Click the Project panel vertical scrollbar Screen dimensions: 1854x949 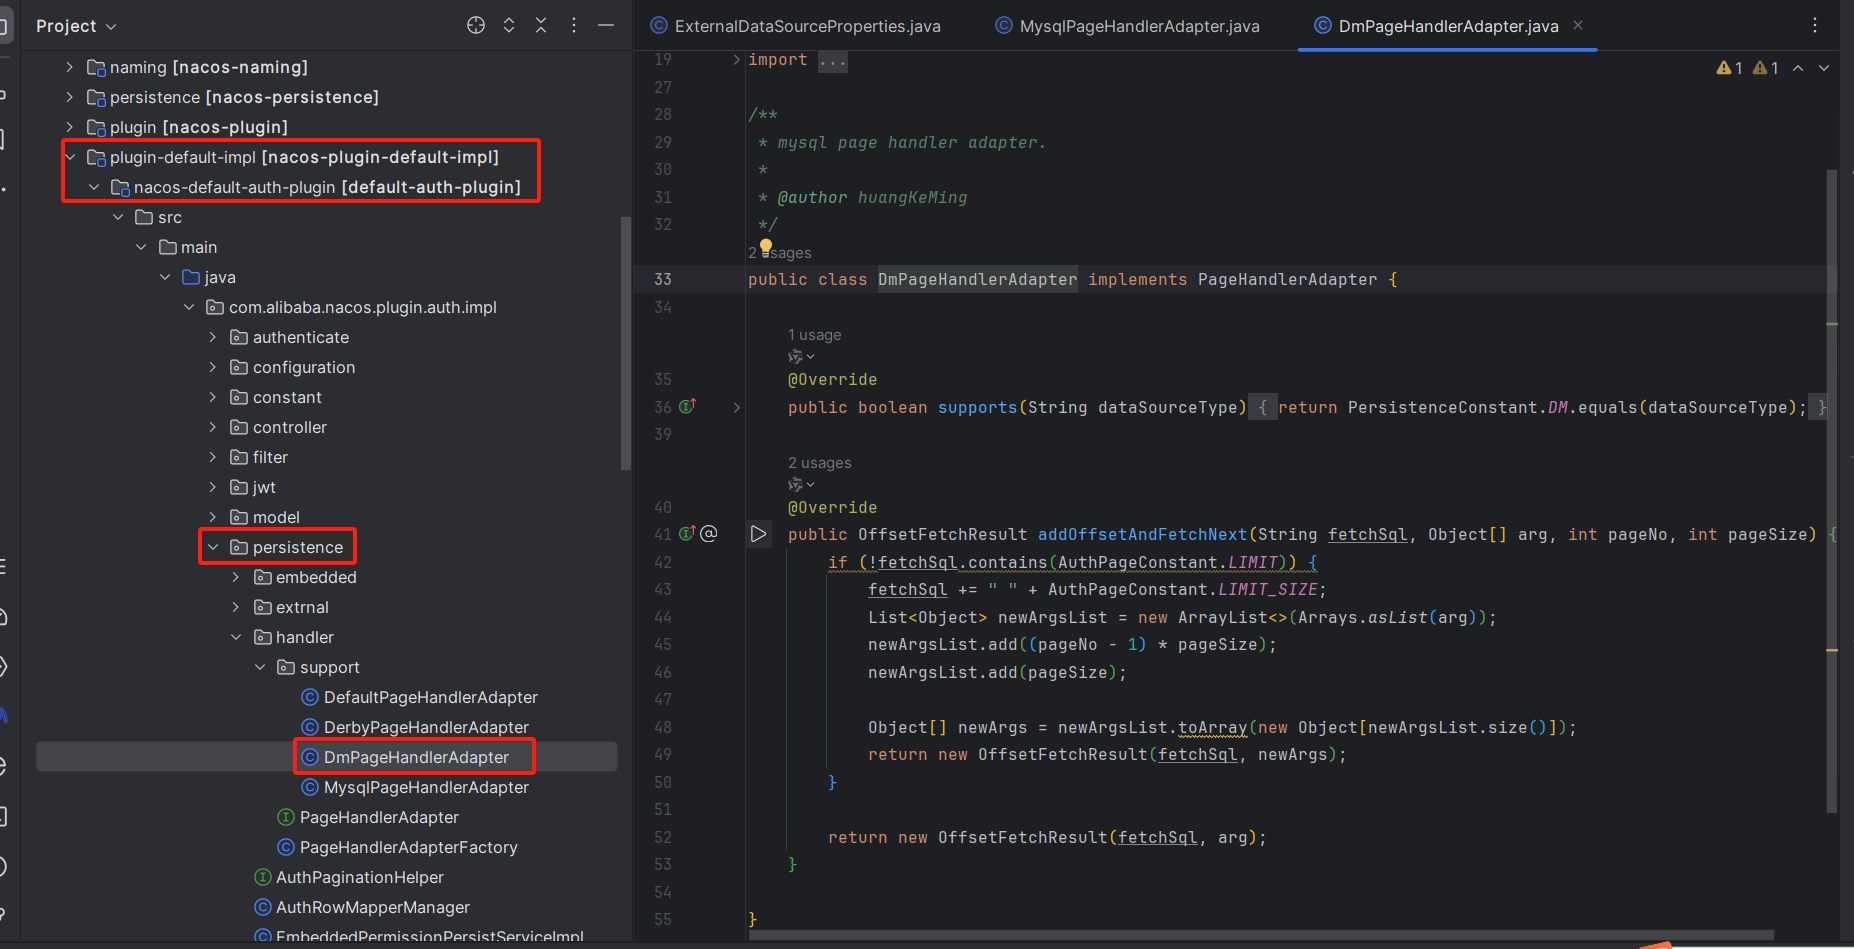coord(626,344)
